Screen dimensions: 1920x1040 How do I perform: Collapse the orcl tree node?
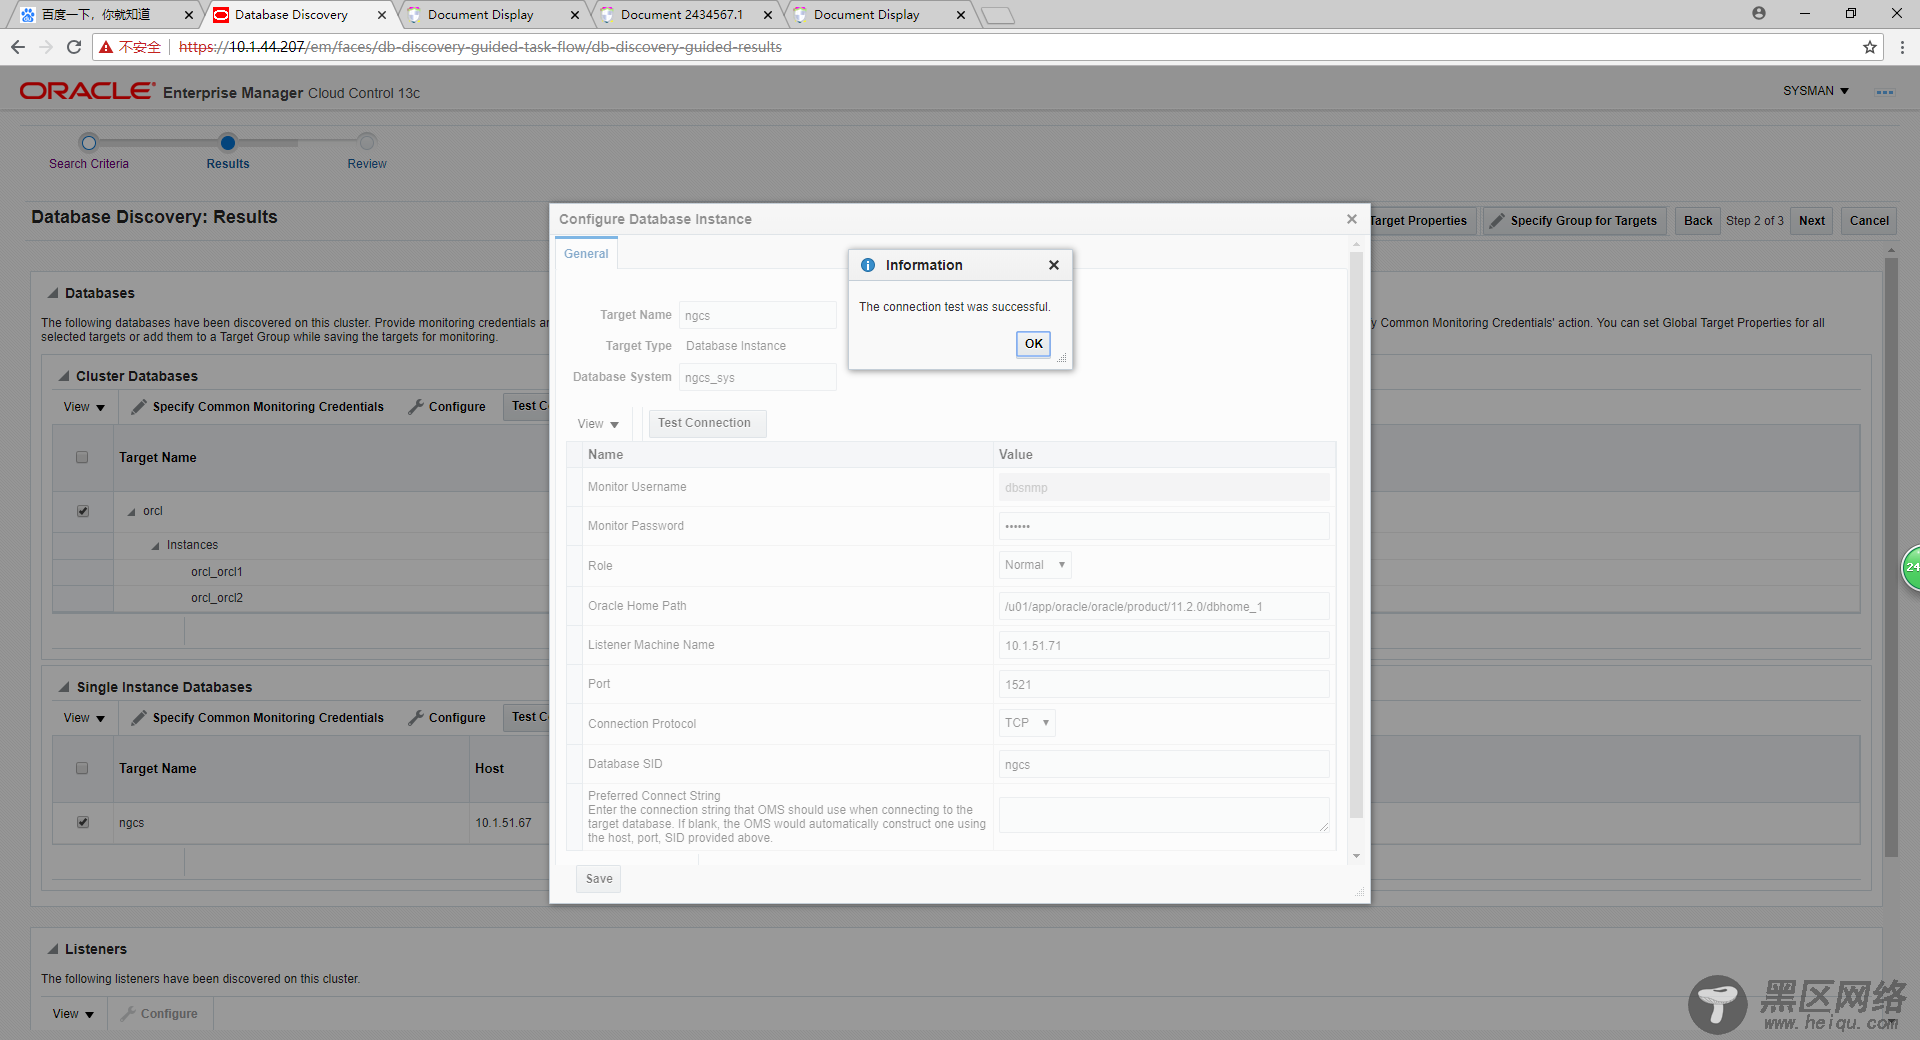tap(131, 512)
